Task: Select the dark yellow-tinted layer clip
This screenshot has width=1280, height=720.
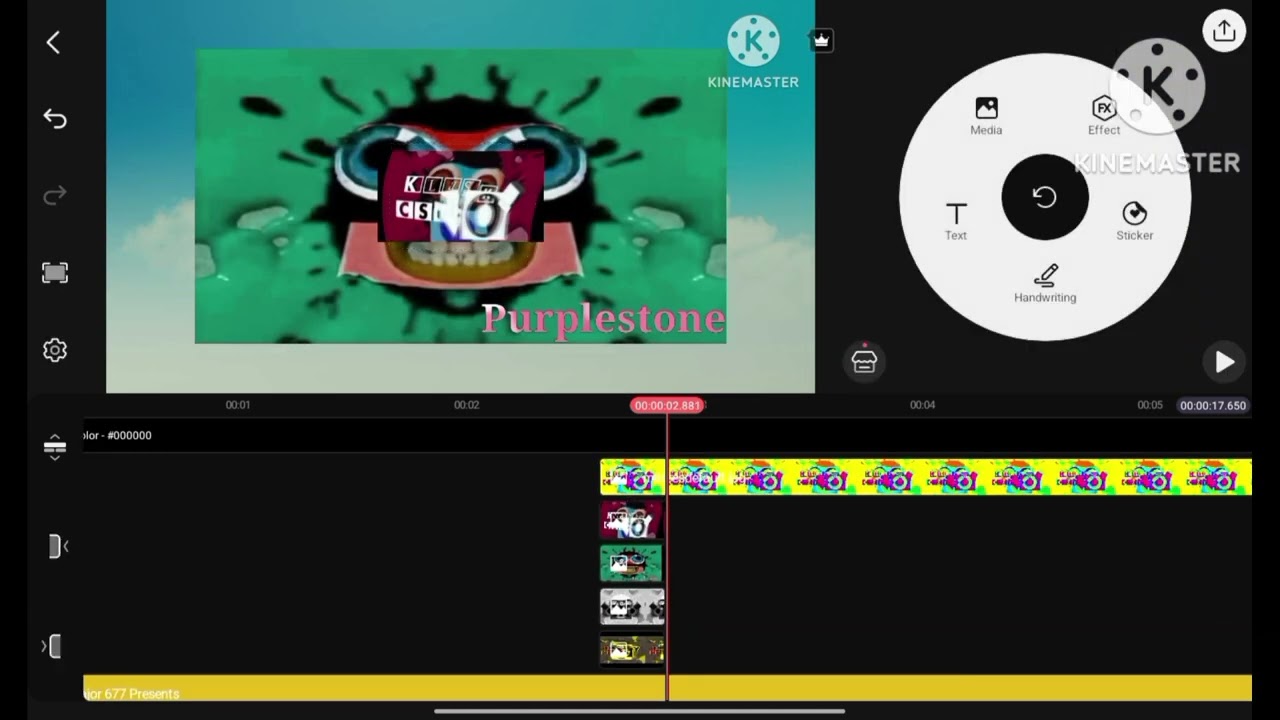Action: coord(631,650)
